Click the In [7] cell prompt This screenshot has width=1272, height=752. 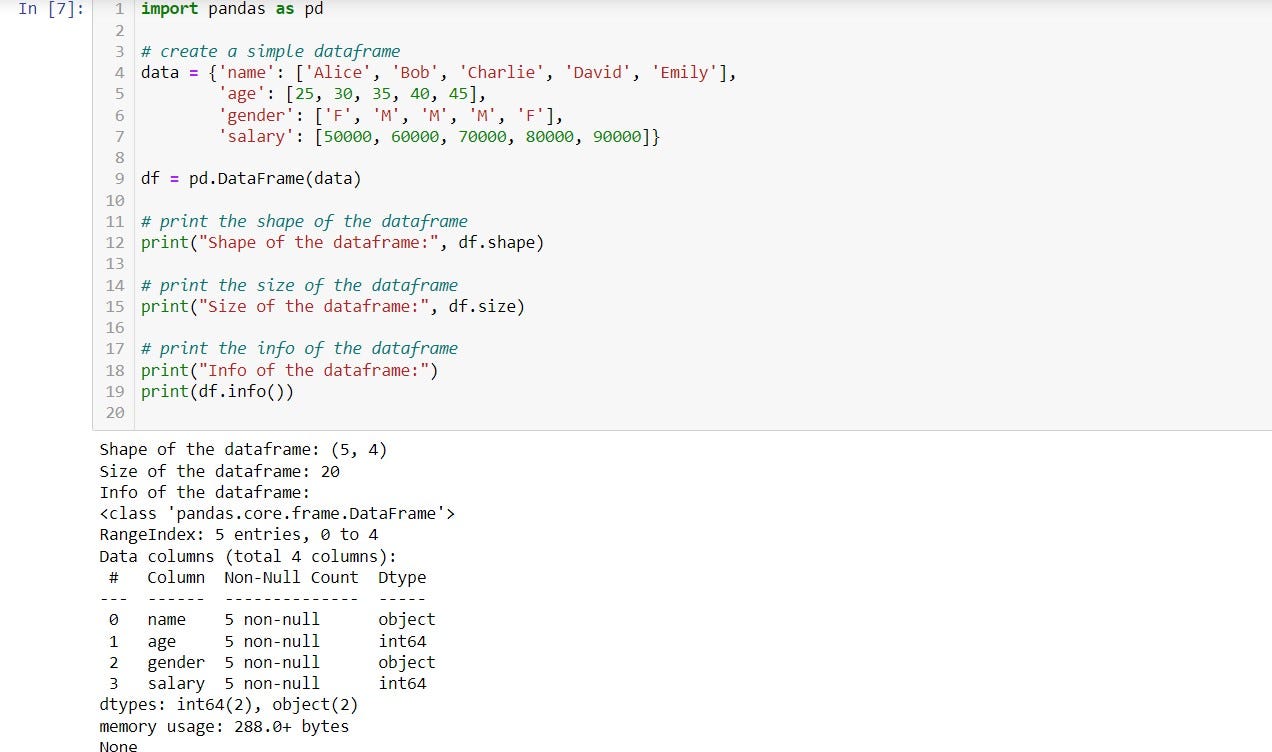51,9
